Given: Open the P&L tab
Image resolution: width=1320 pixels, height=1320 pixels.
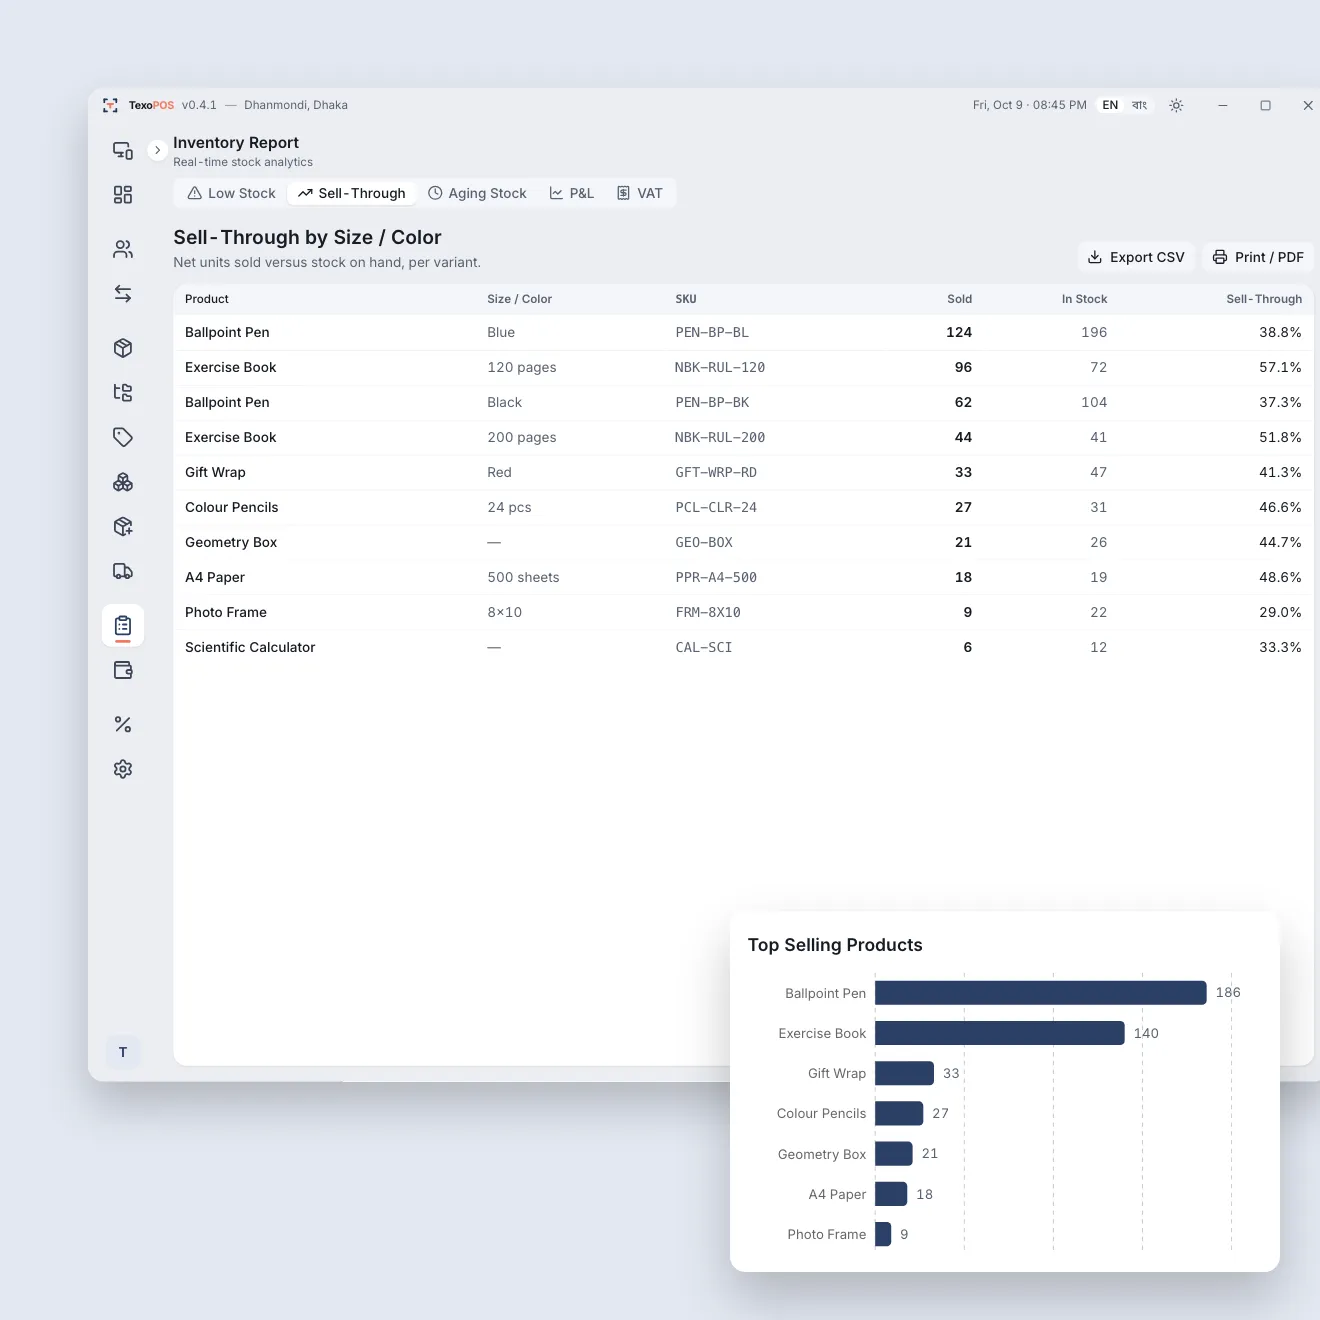Looking at the screenshot, I should tap(572, 193).
